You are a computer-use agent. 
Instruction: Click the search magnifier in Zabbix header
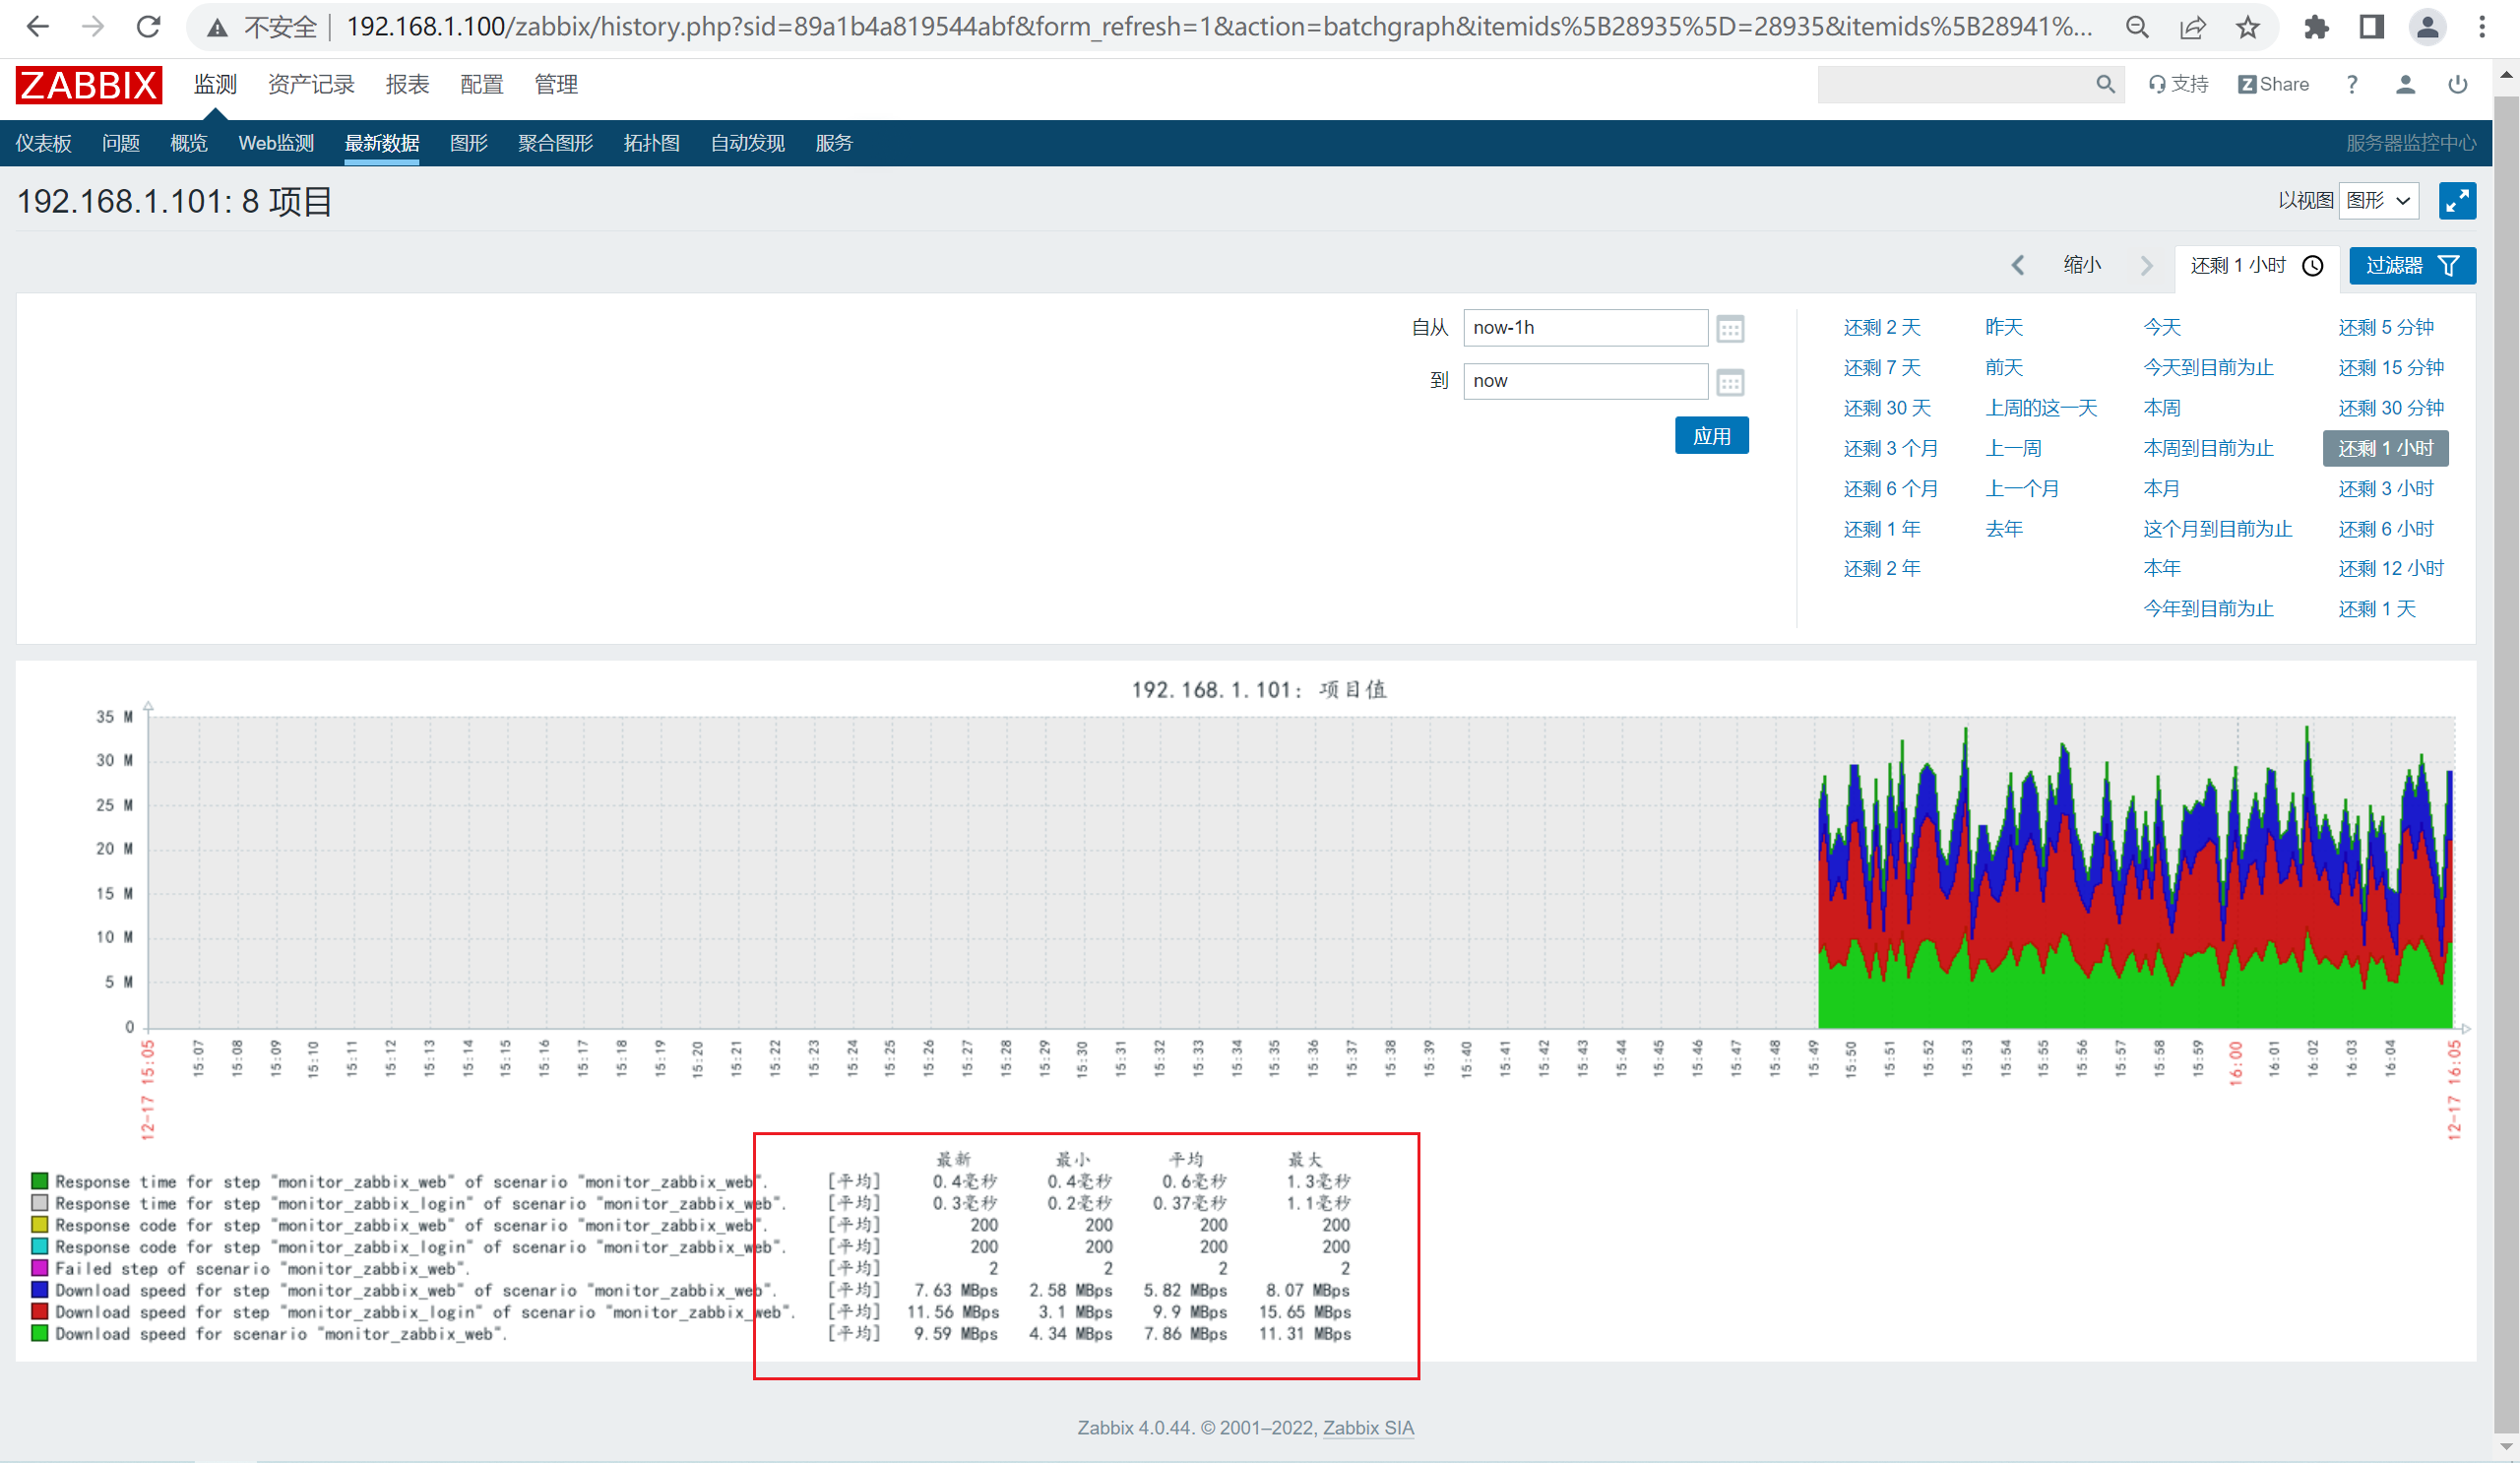[x=2105, y=85]
